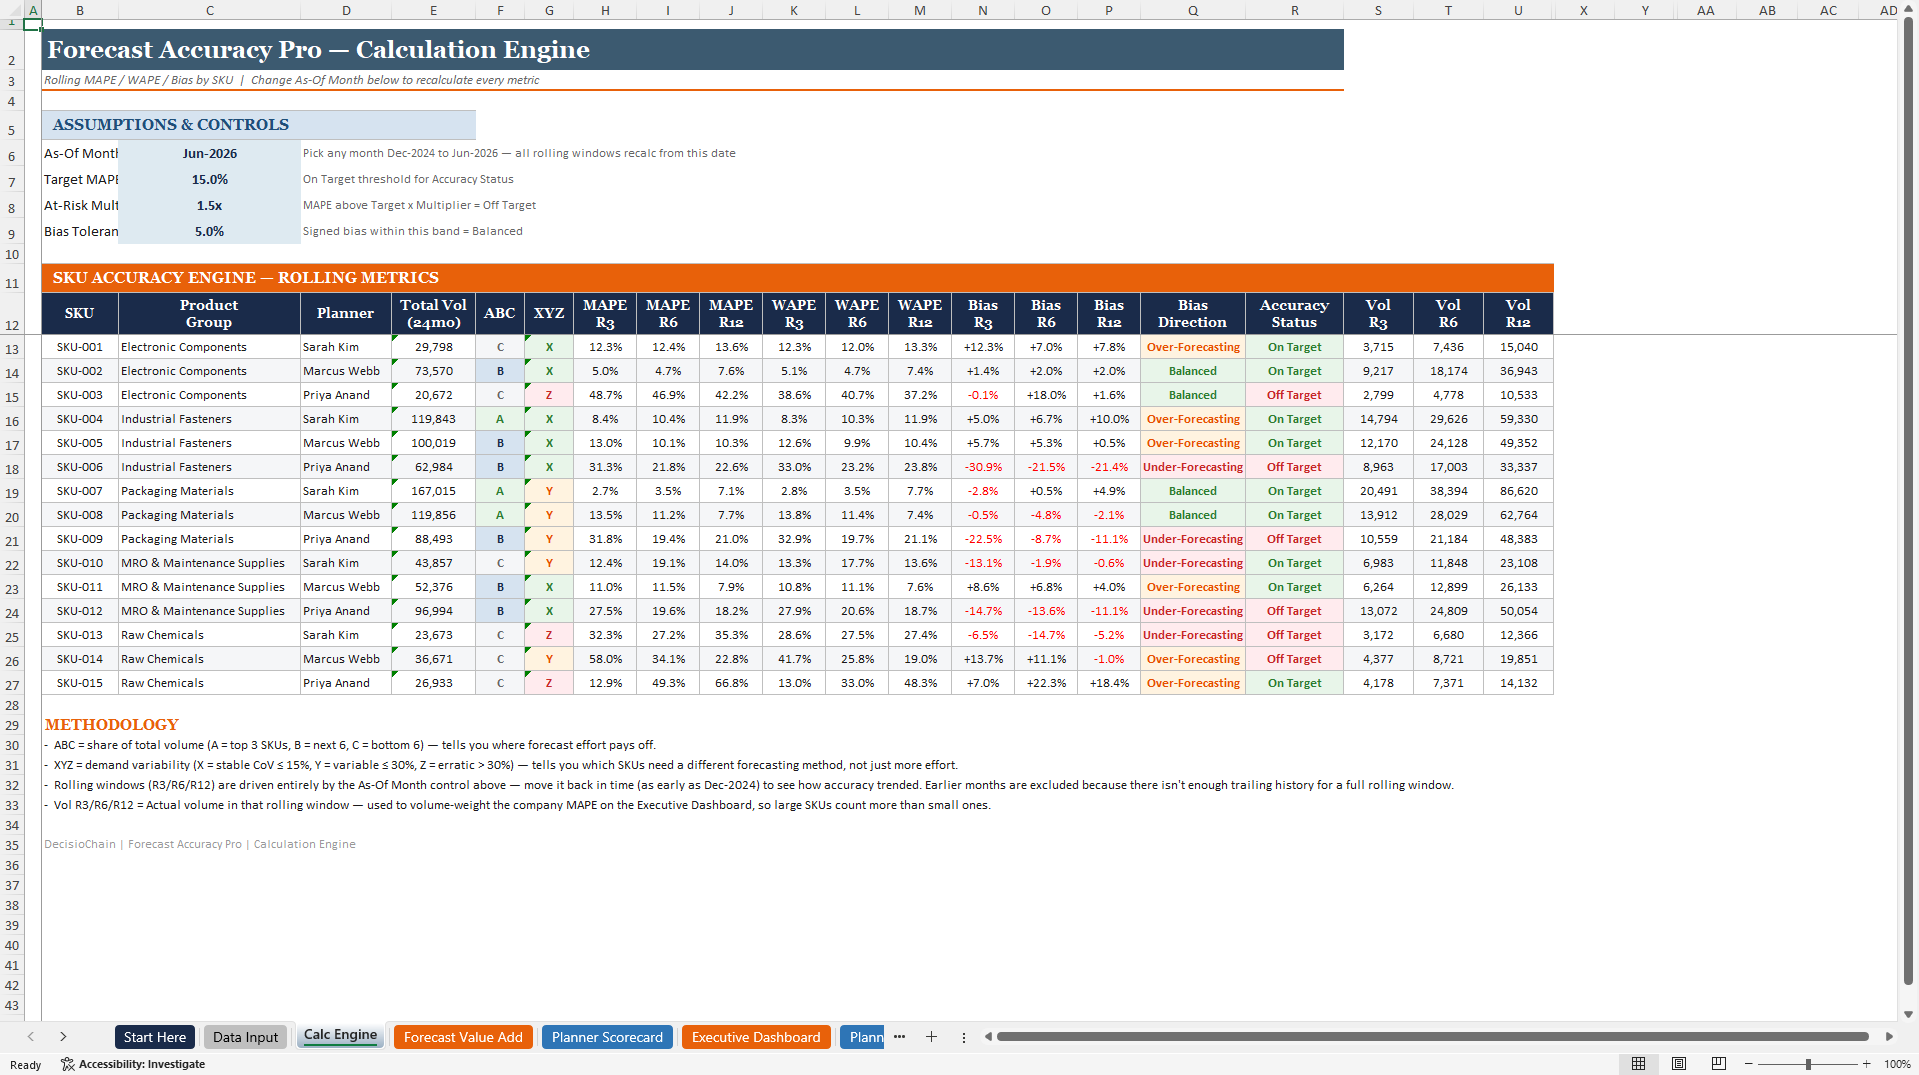Select column header Q
Image resolution: width=1919 pixels, height=1075 pixels.
click(x=1193, y=10)
